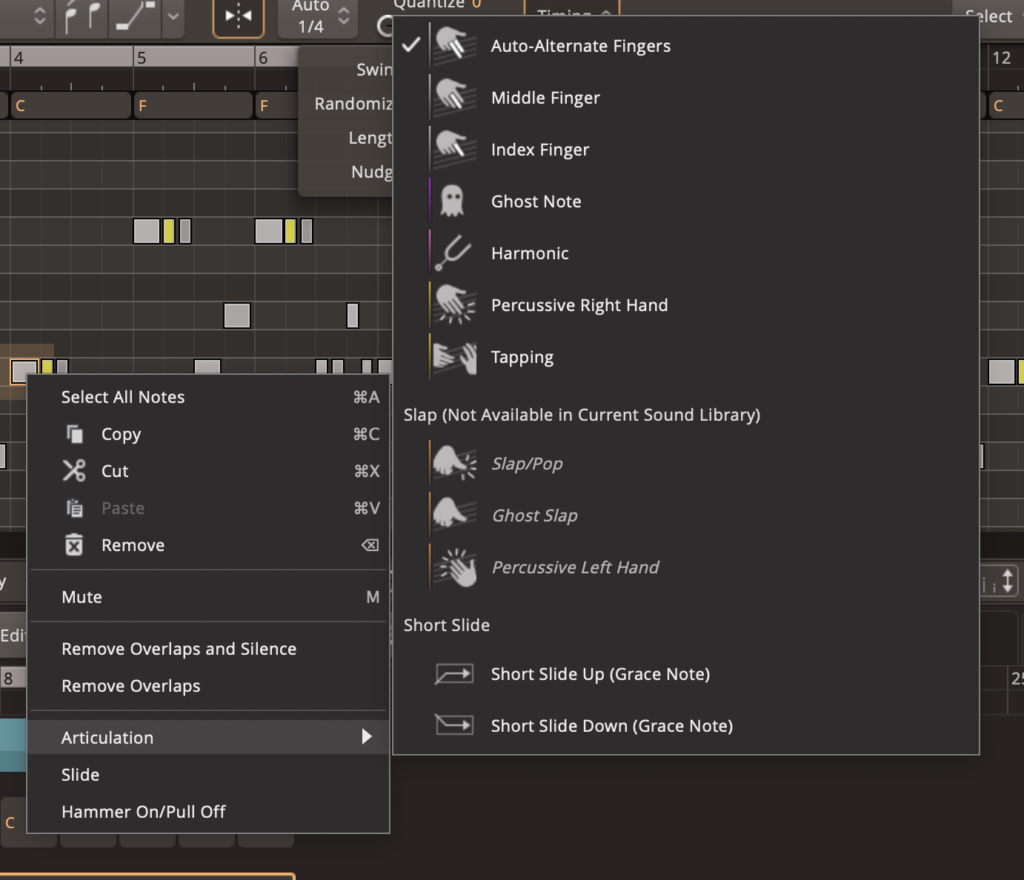Click the greyed-out Slap/Pop articulation

pos(686,464)
